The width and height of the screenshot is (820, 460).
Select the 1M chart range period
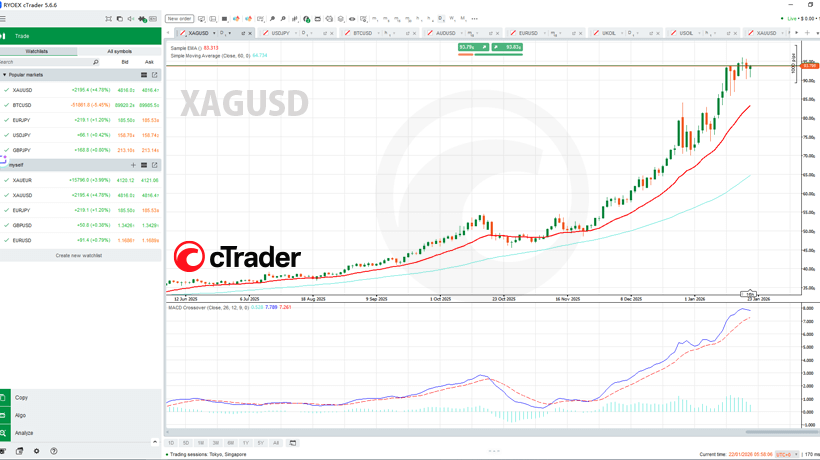[201, 442]
